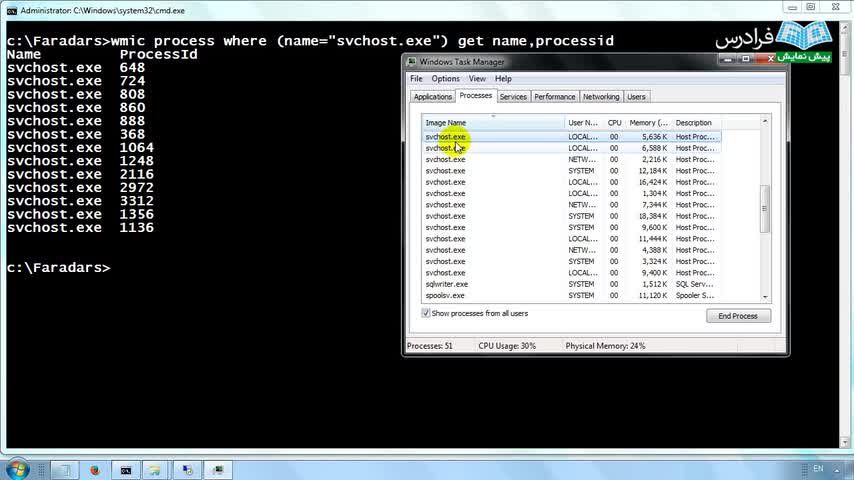Switch to the Users tab
This screenshot has width=854, height=480.
click(636, 96)
